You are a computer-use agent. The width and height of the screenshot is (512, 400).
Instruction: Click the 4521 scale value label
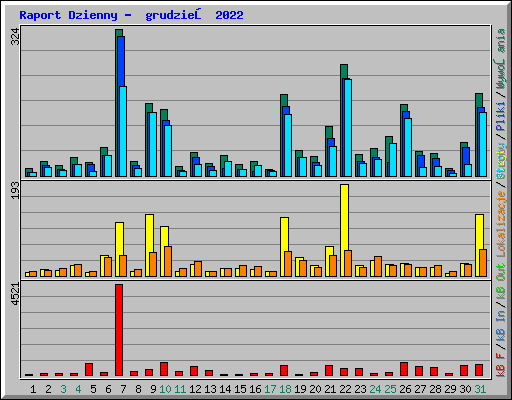click(15, 294)
